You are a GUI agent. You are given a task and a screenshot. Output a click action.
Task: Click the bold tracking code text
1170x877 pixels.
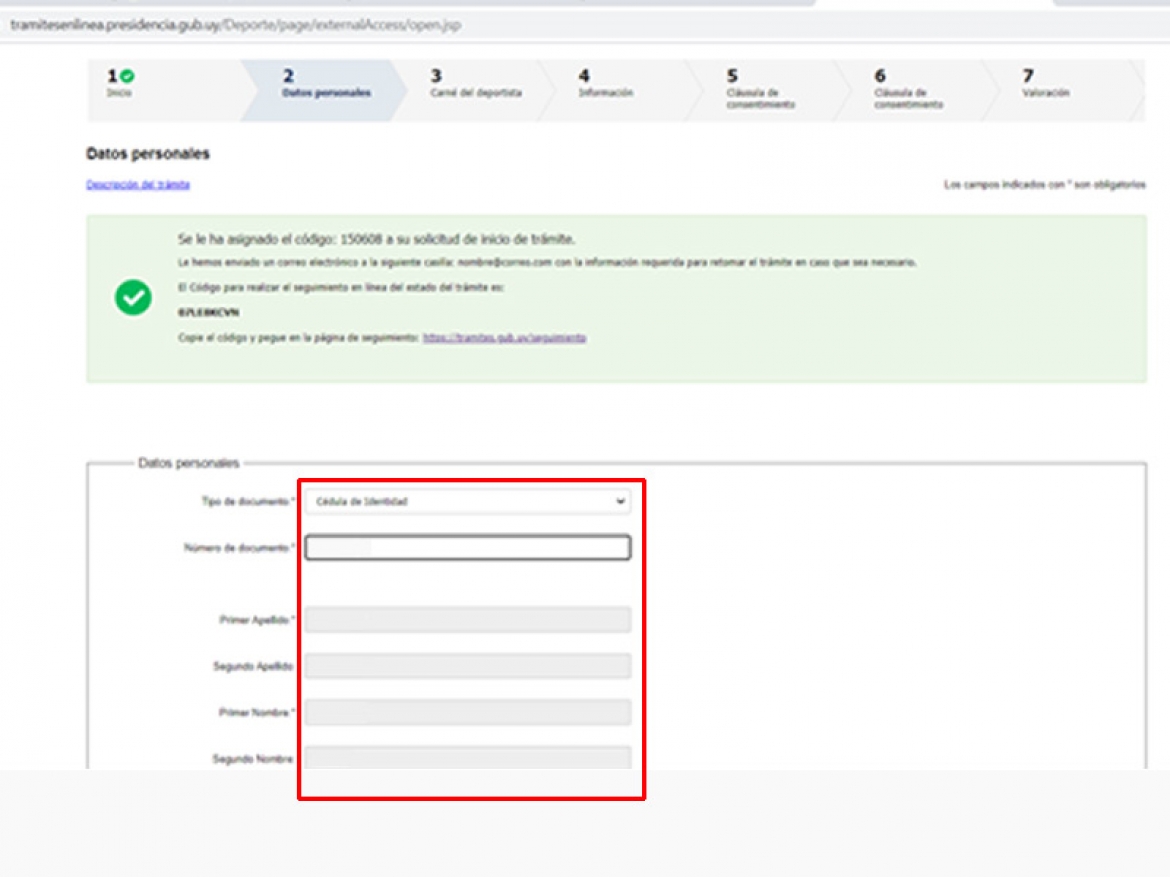click(x=194, y=313)
